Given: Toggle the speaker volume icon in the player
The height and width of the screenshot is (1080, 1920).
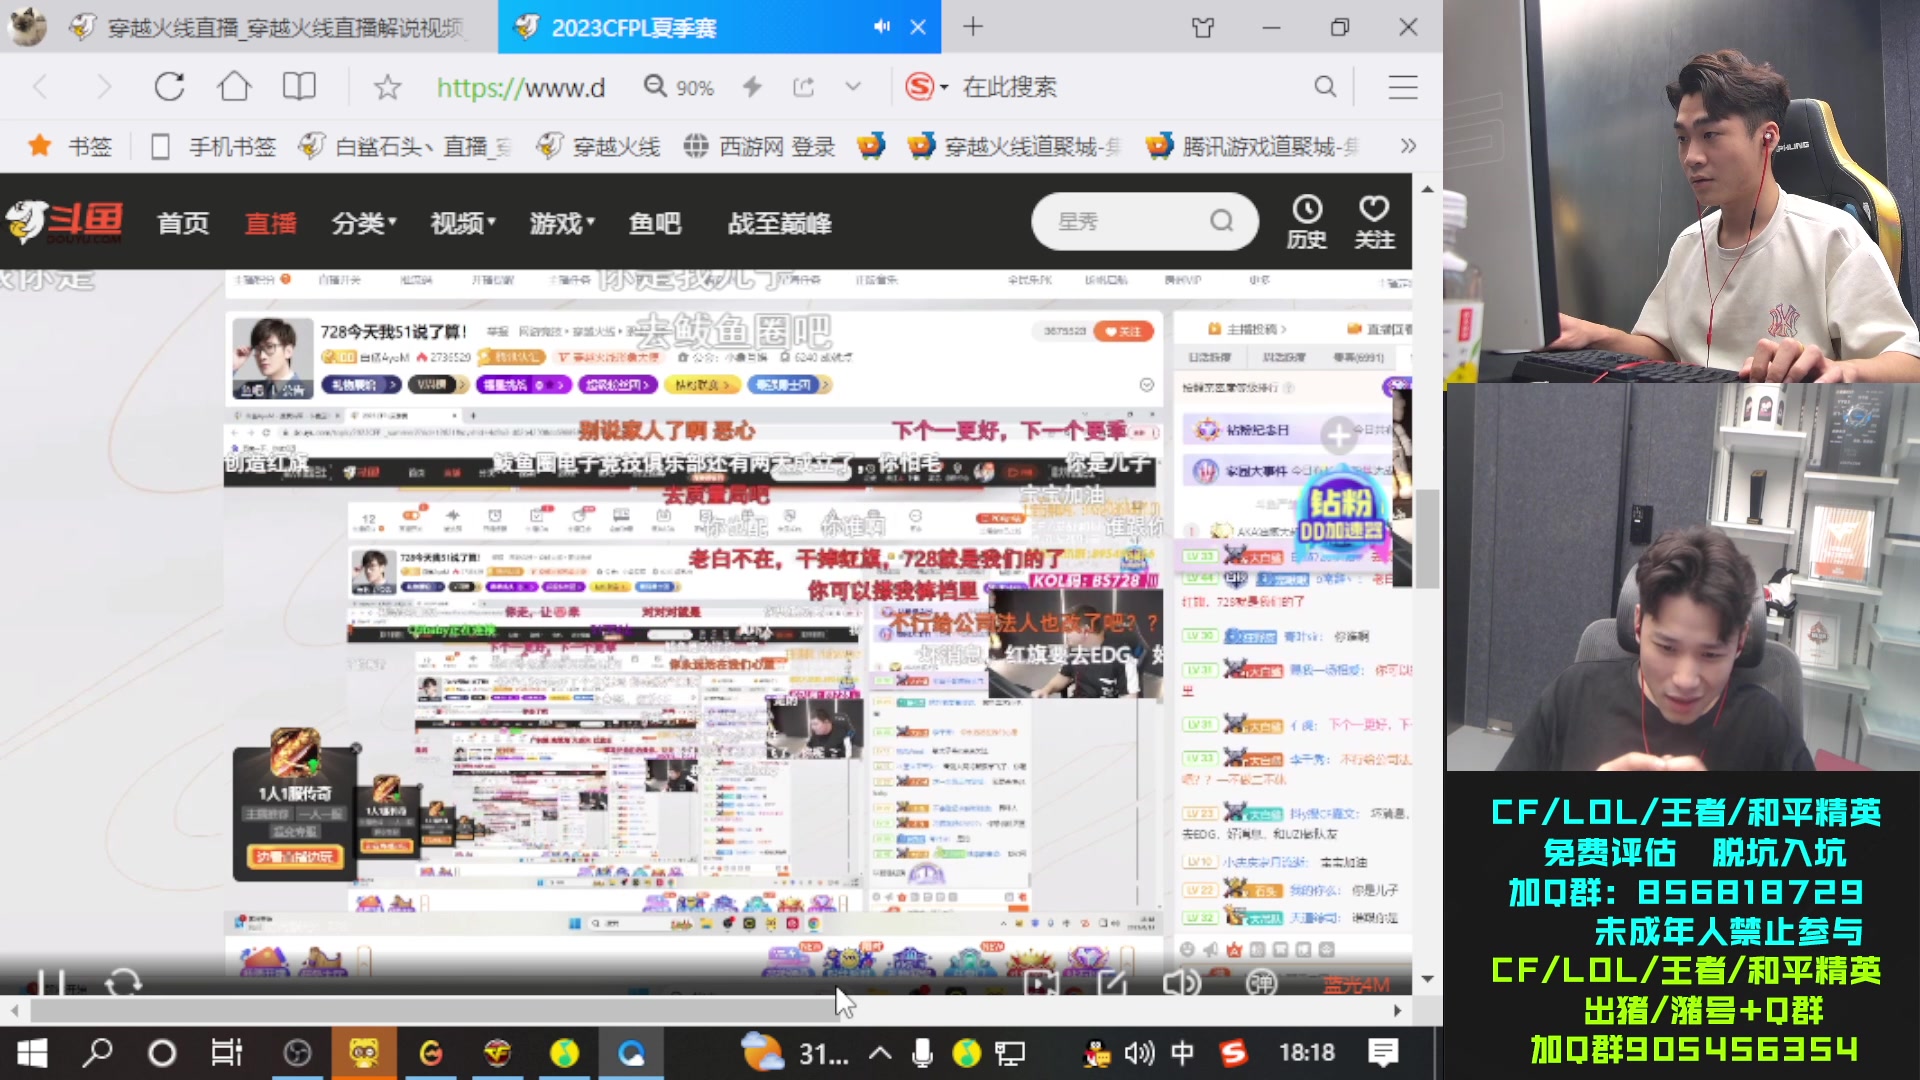Looking at the screenshot, I should (x=1182, y=985).
